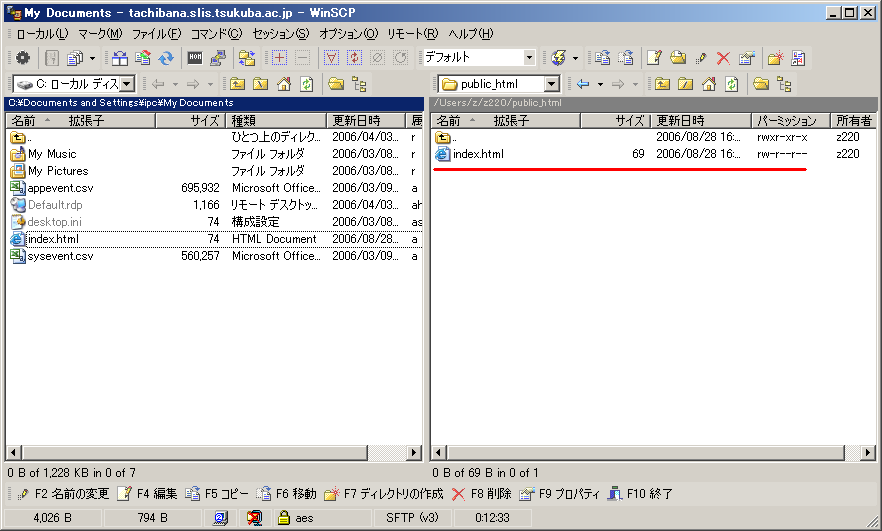Click the rename pencil icon in top toolbar

pos(700,57)
